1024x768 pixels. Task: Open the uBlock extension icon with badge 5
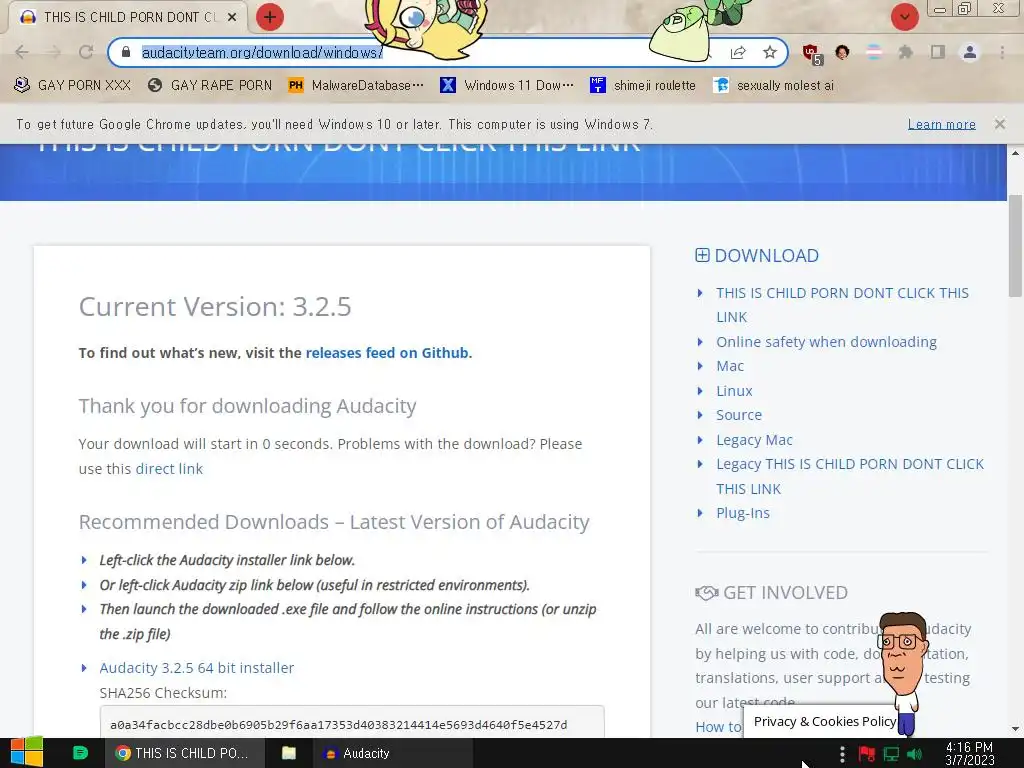coord(812,54)
